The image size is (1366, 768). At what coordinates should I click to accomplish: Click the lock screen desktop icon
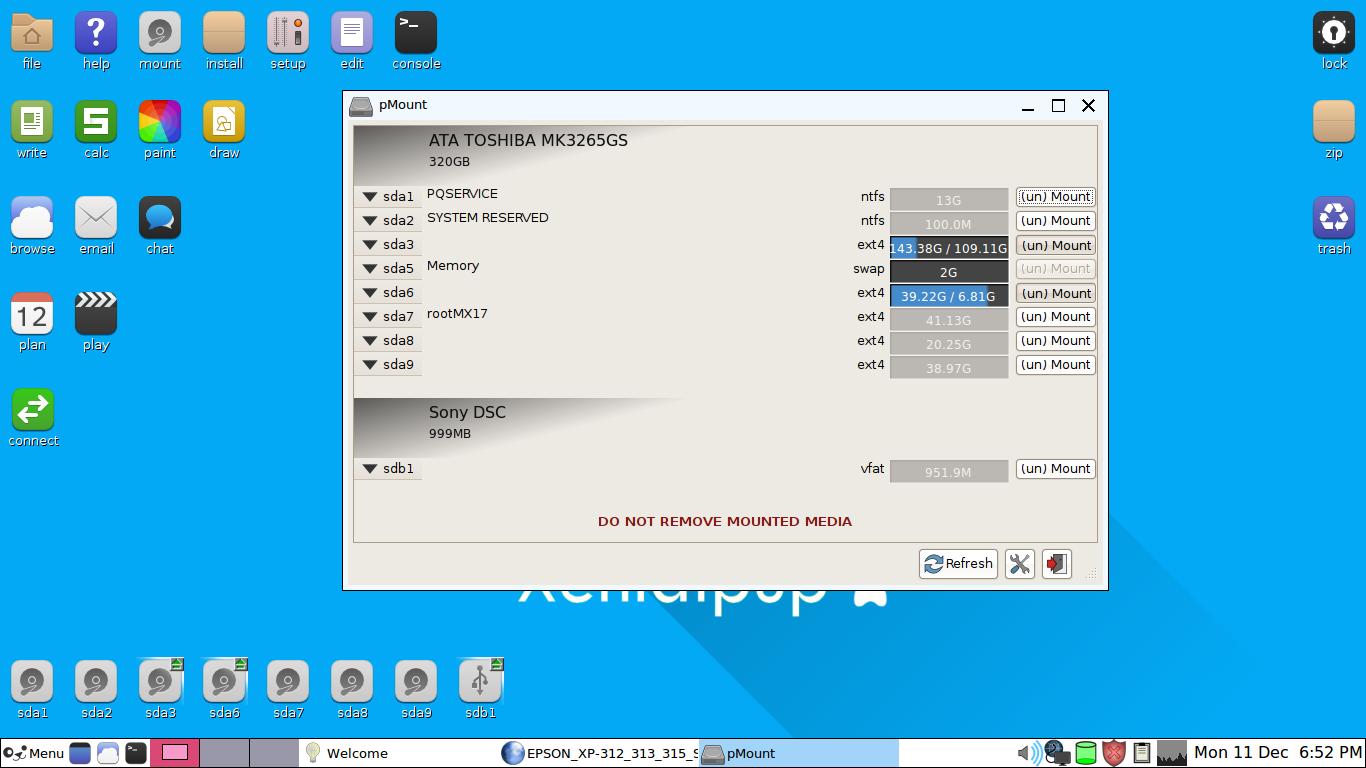click(x=1334, y=41)
